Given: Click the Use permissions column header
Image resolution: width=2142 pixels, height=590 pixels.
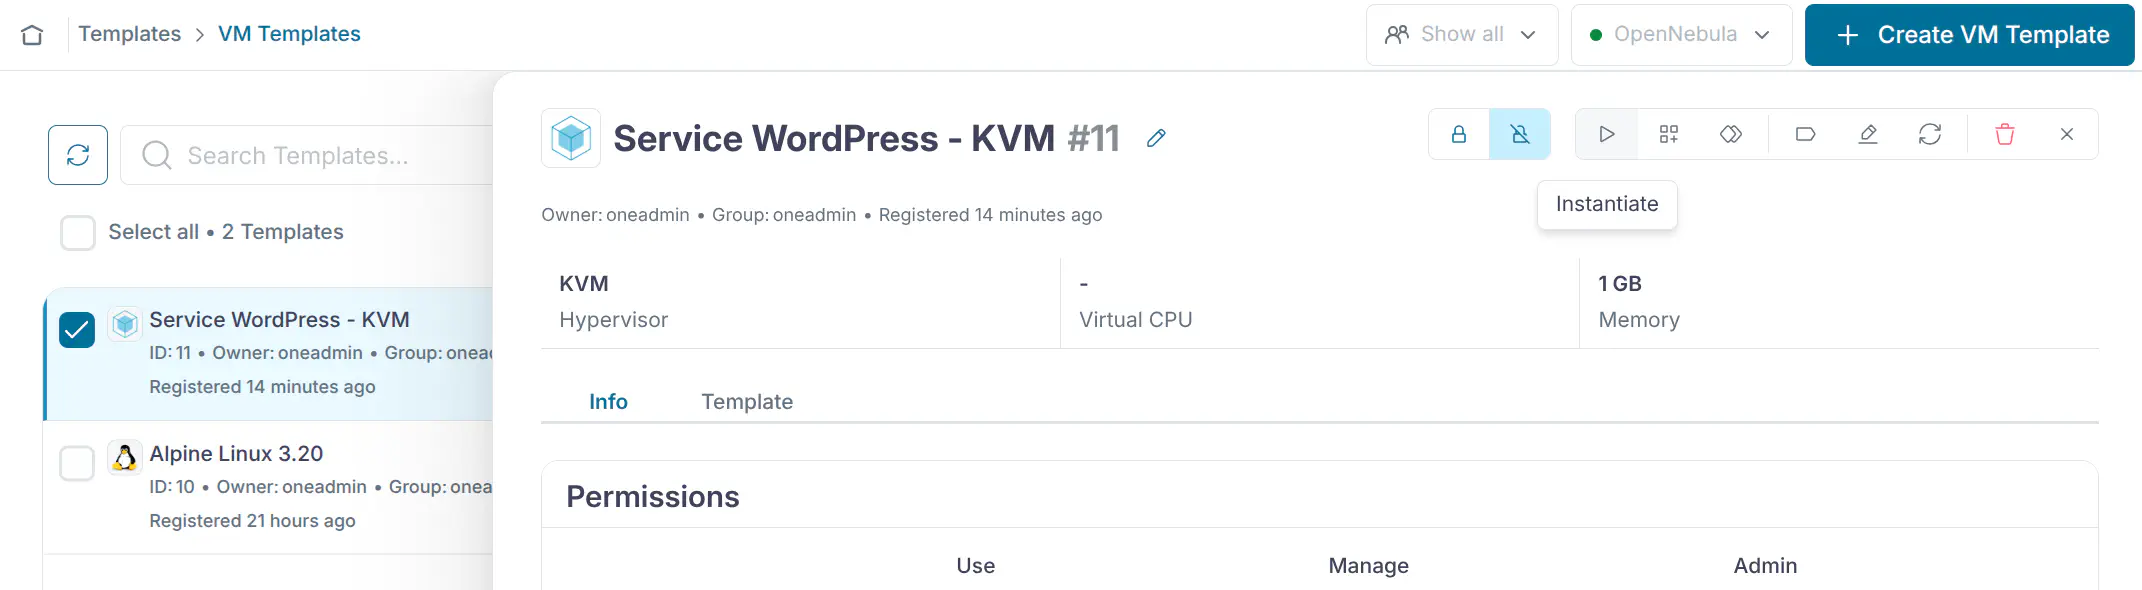Looking at the screenshot, I should [976, 566].
